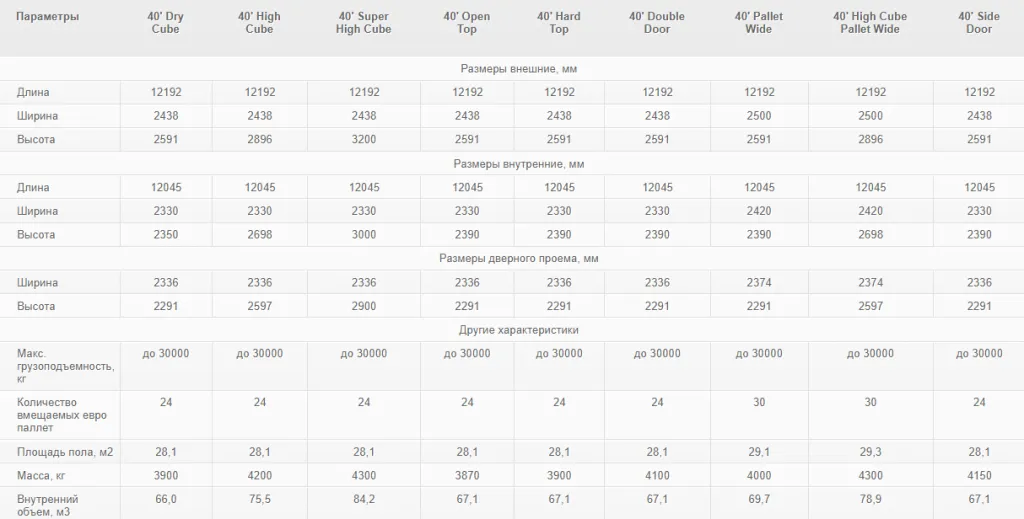Image resolution: width=1024 pixels, height=519 pixels.
Task: Select the 40' High Cube Pallet Wide header
Action: click(x=870, y=23)
